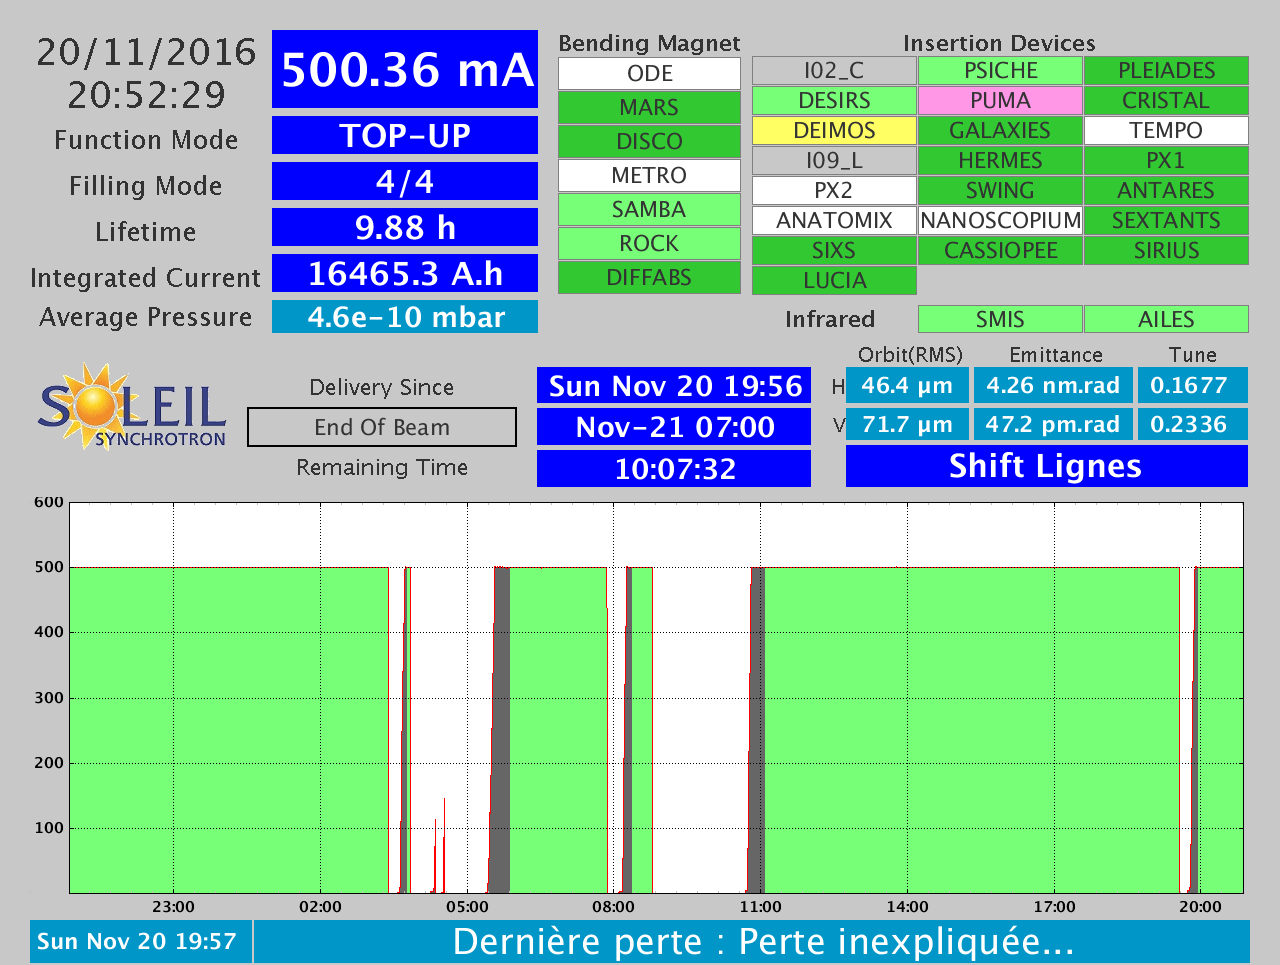Click the 4.26 nm.rad emittance value

(1053, 385)
